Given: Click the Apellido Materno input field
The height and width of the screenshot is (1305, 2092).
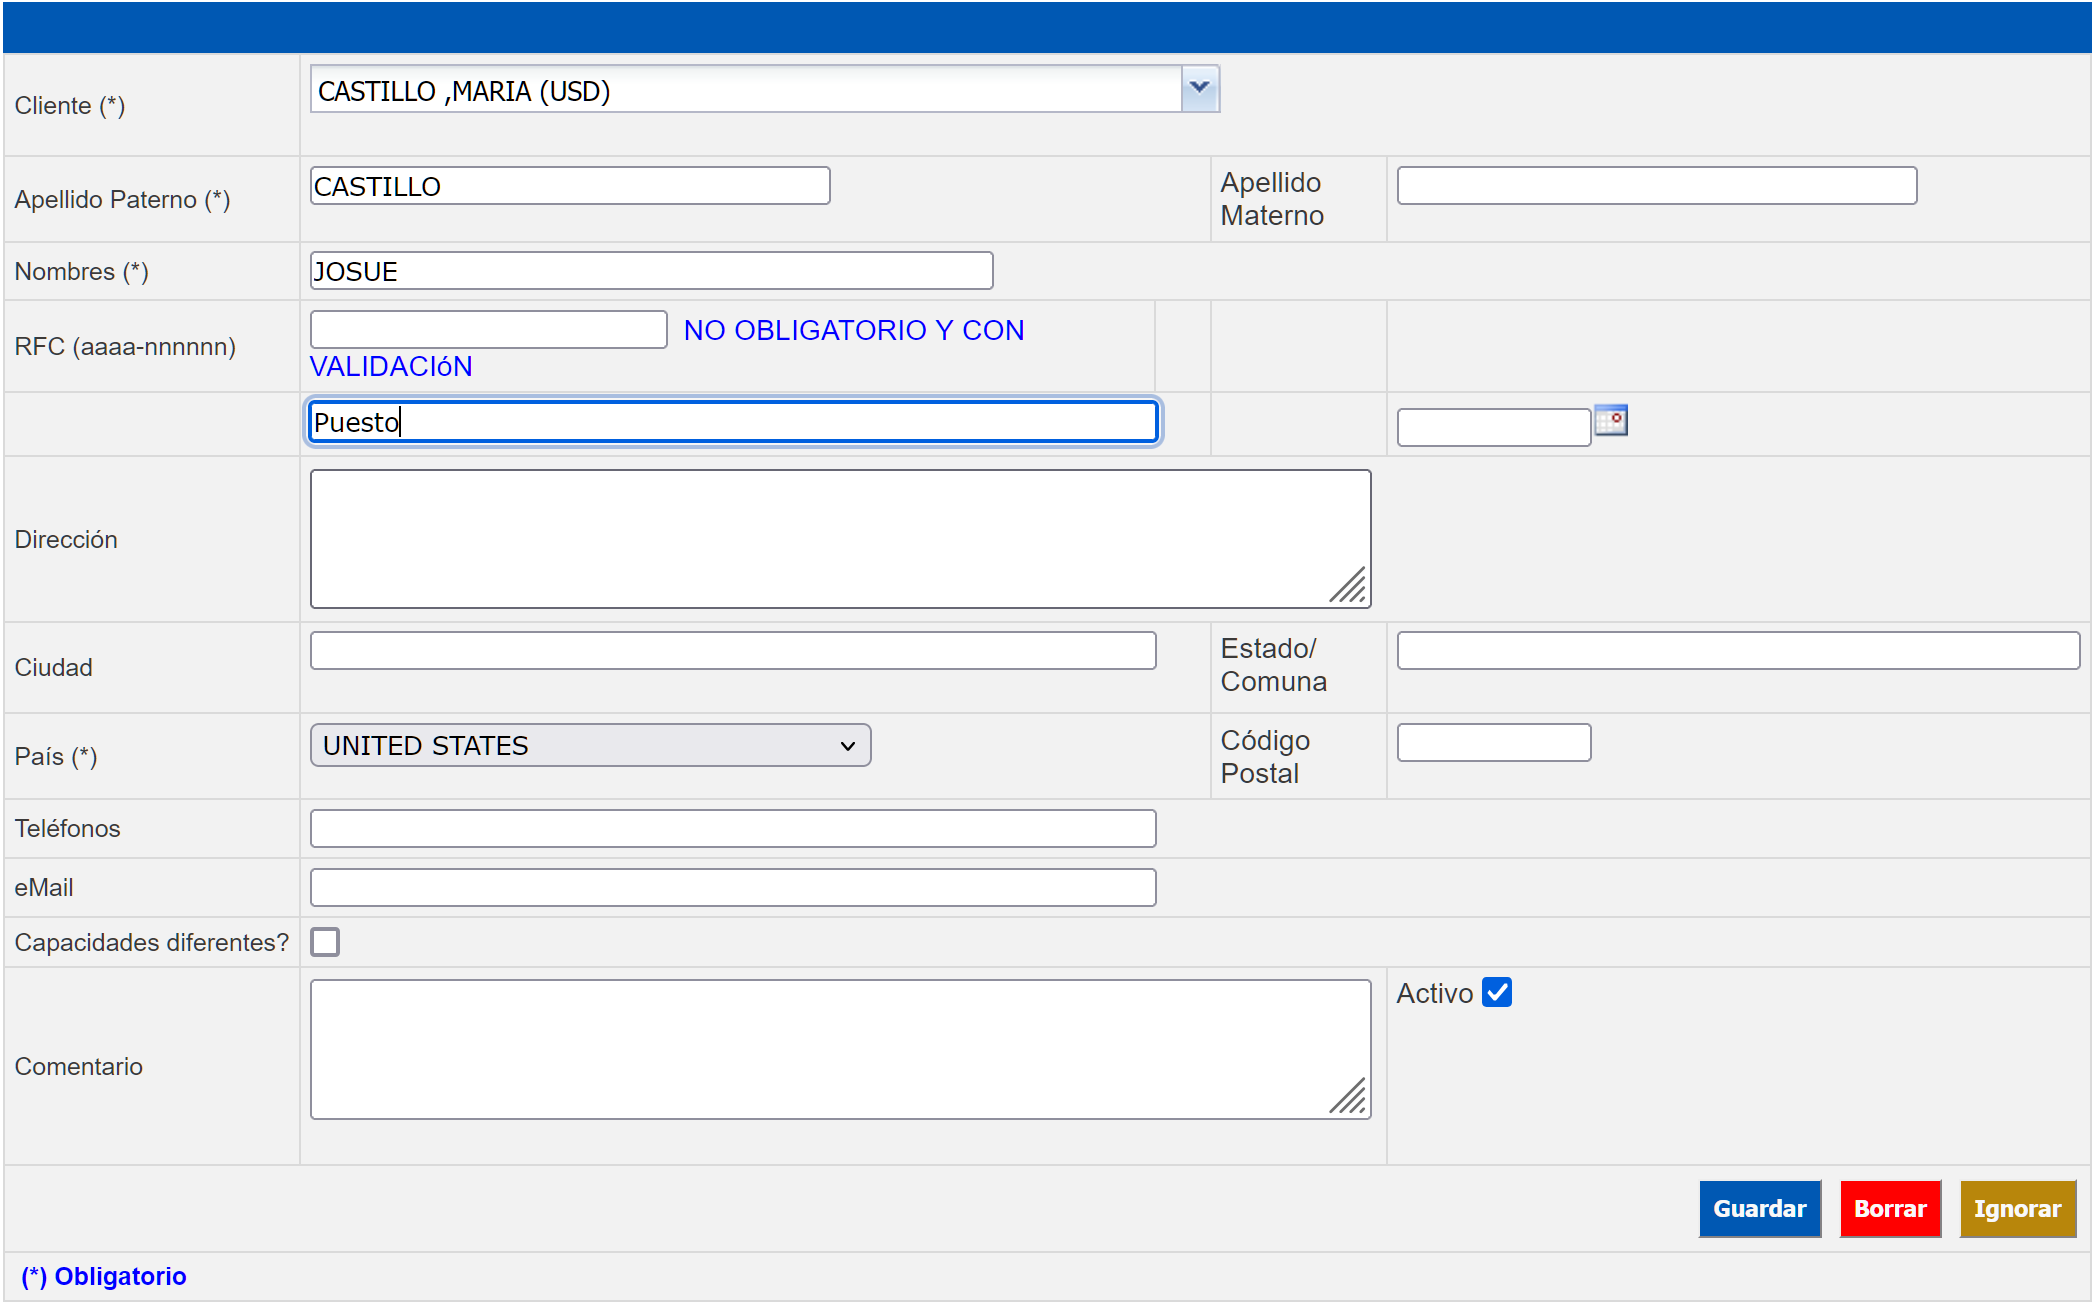Looking at the screenshot, I should click(1657, 186).
